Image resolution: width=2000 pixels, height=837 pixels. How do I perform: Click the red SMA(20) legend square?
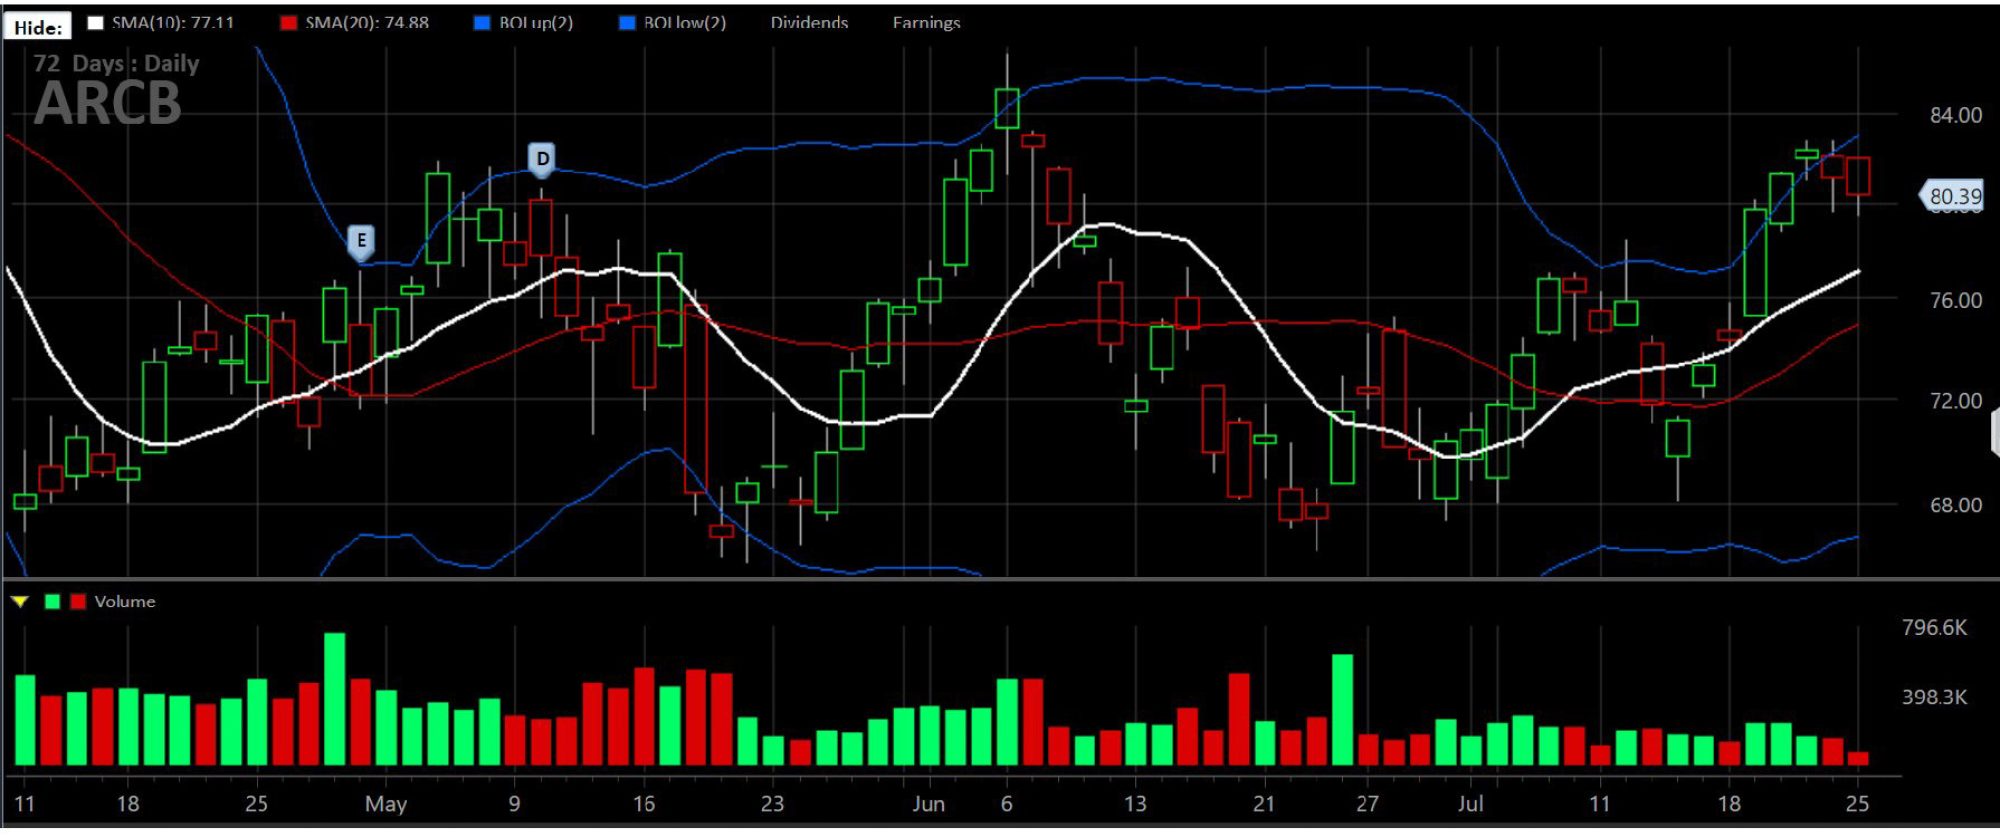click(289, 23)
